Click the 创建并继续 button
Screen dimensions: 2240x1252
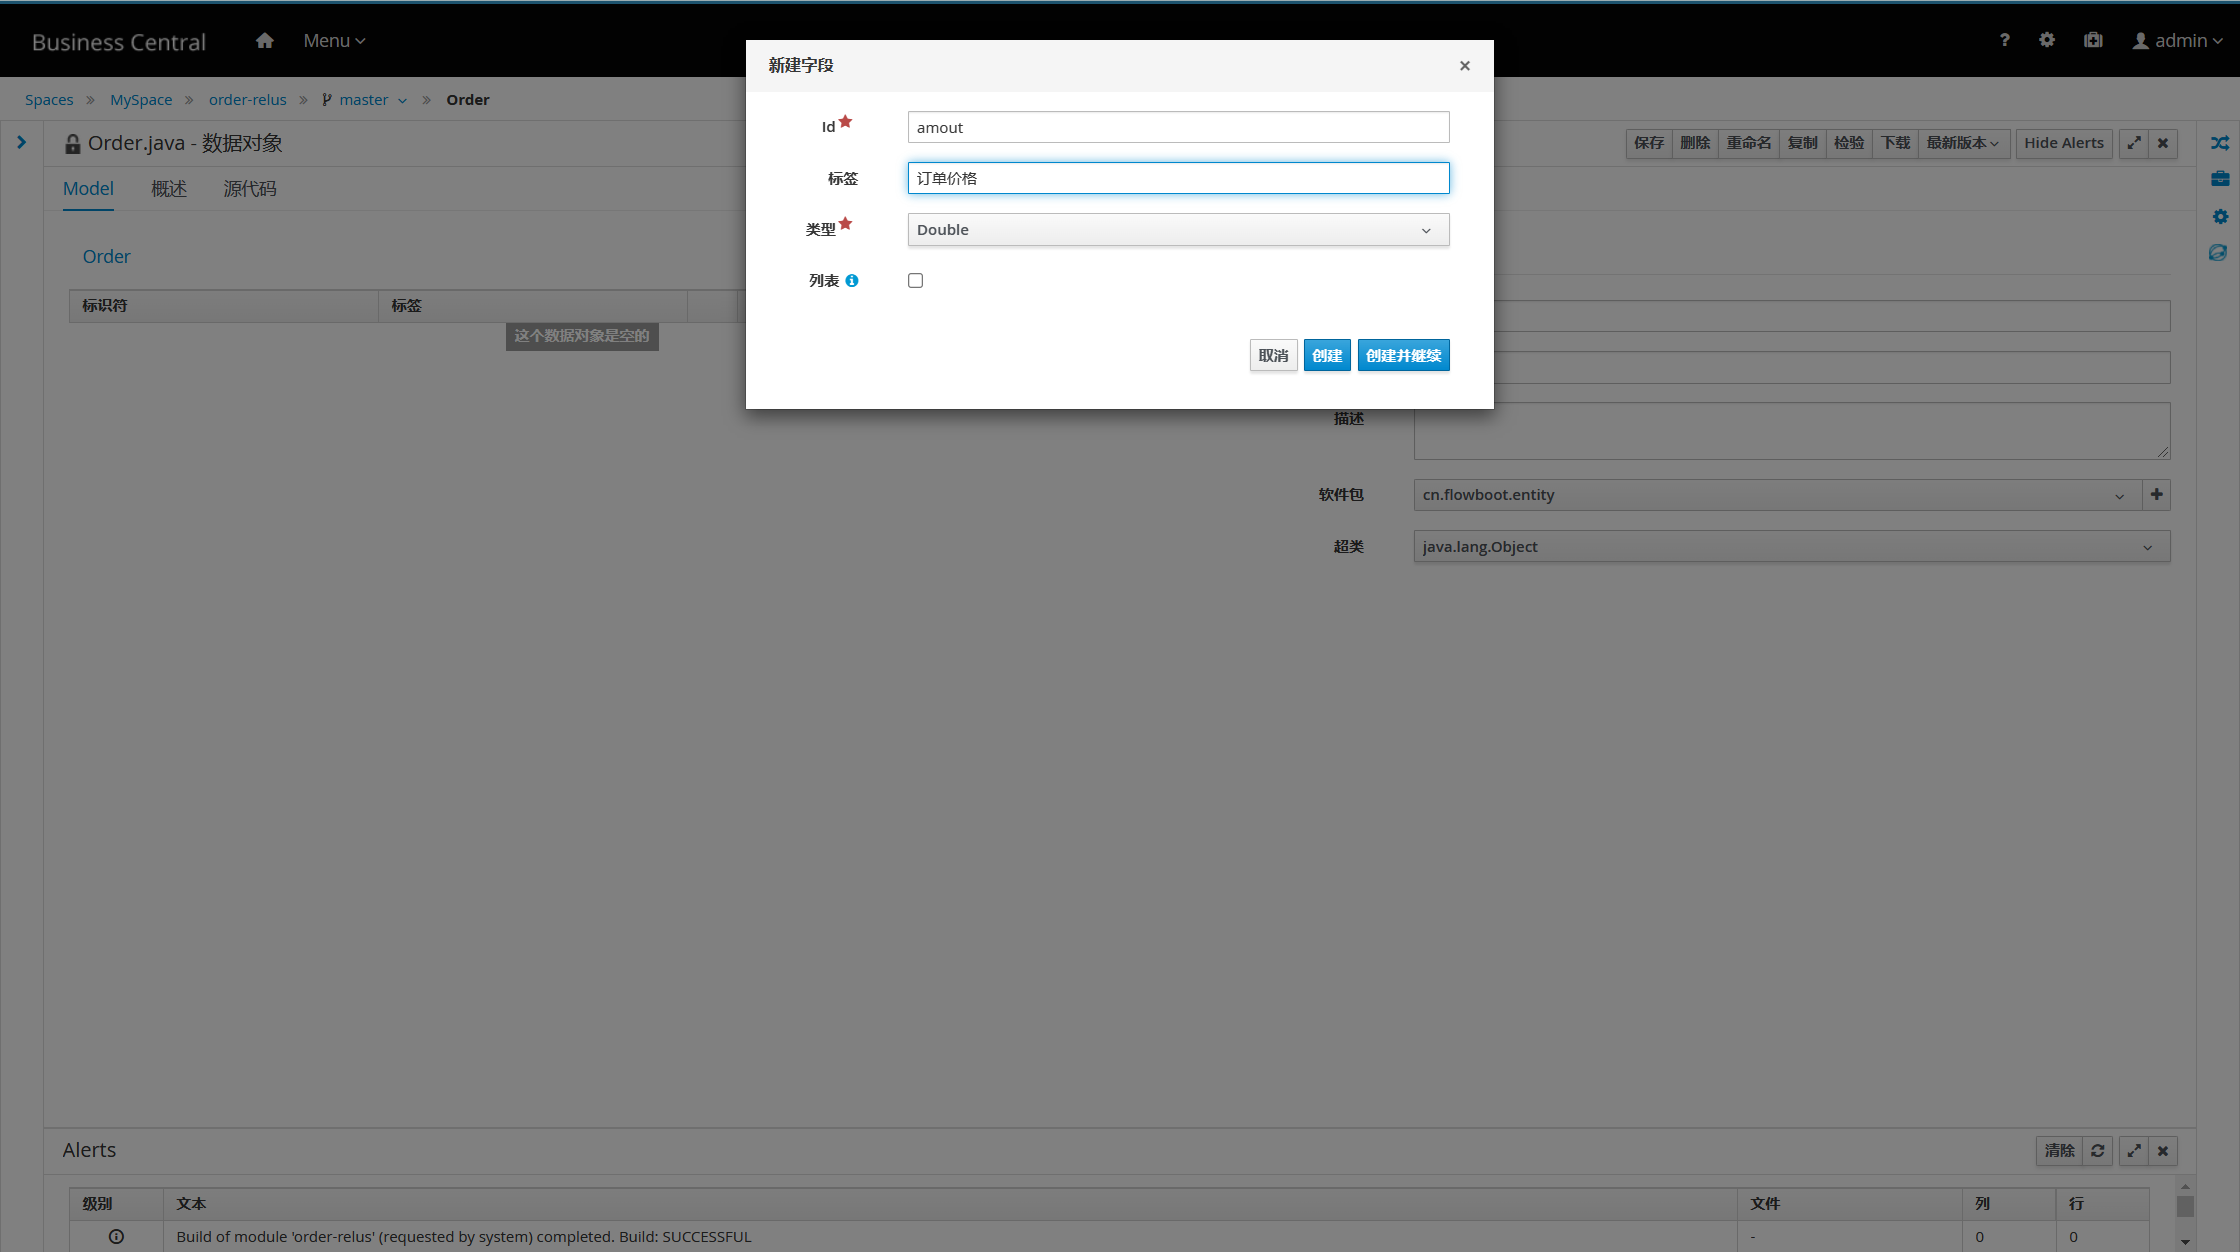(x=1403, y=356)
